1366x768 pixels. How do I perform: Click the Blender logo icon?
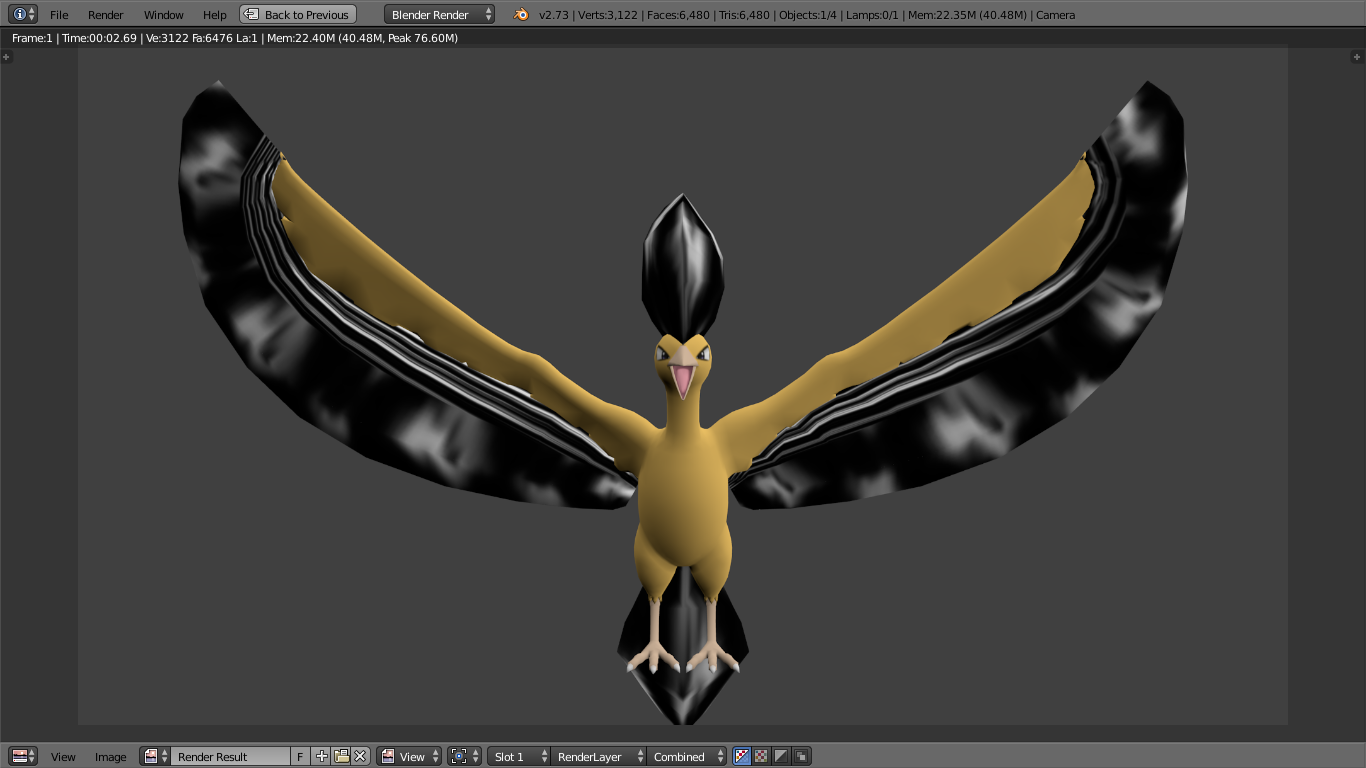pos(521,14)
